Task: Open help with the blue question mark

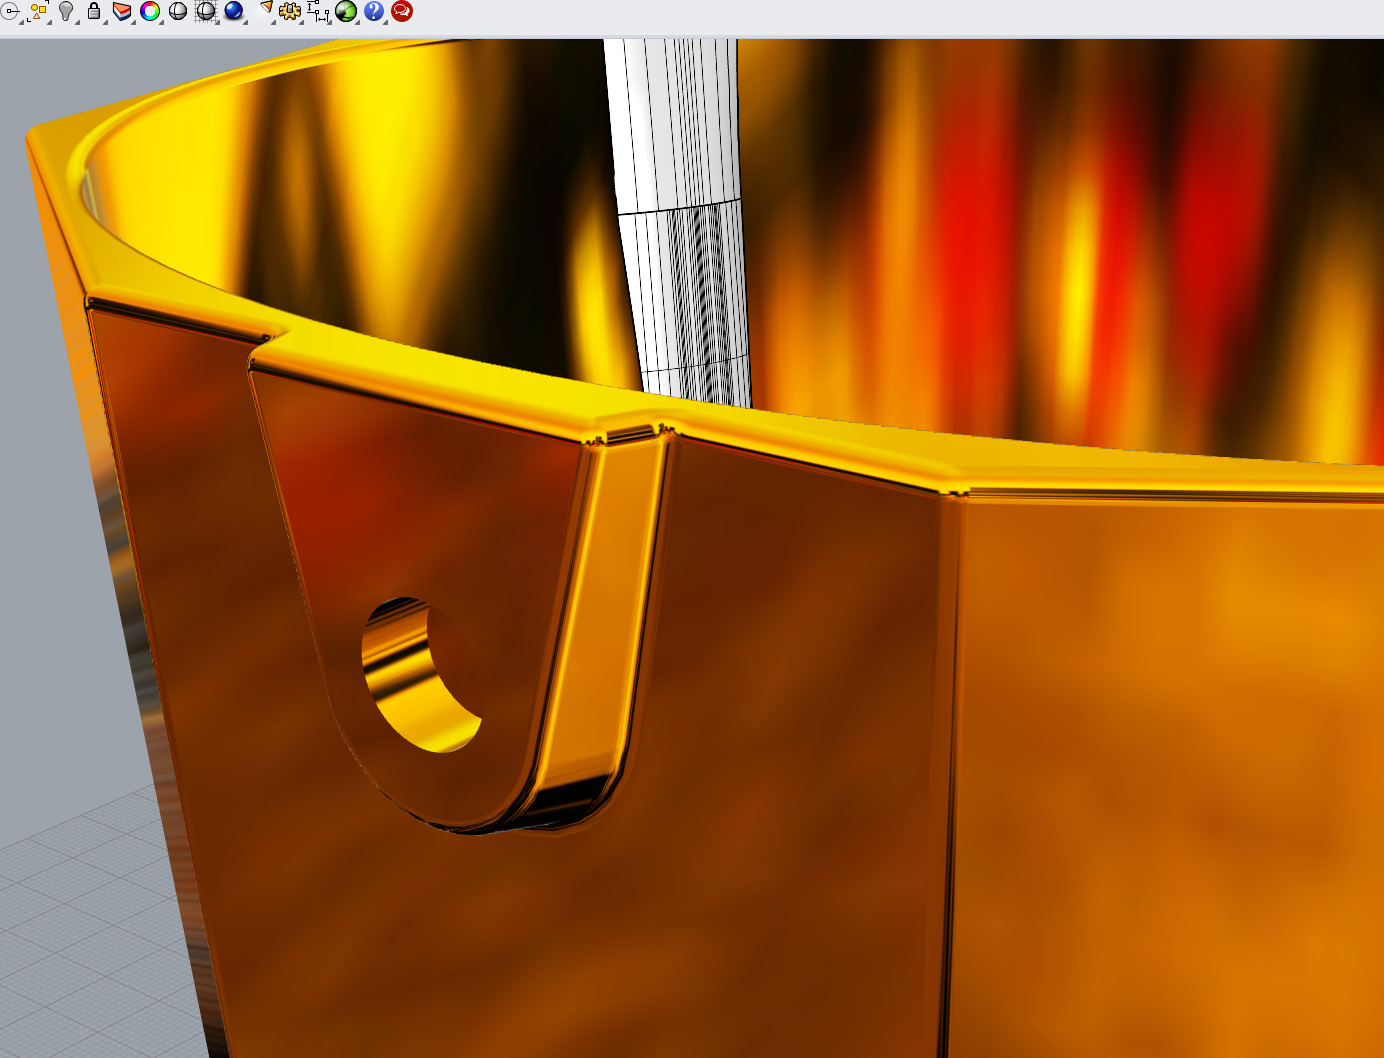Action: coord(374,11)
